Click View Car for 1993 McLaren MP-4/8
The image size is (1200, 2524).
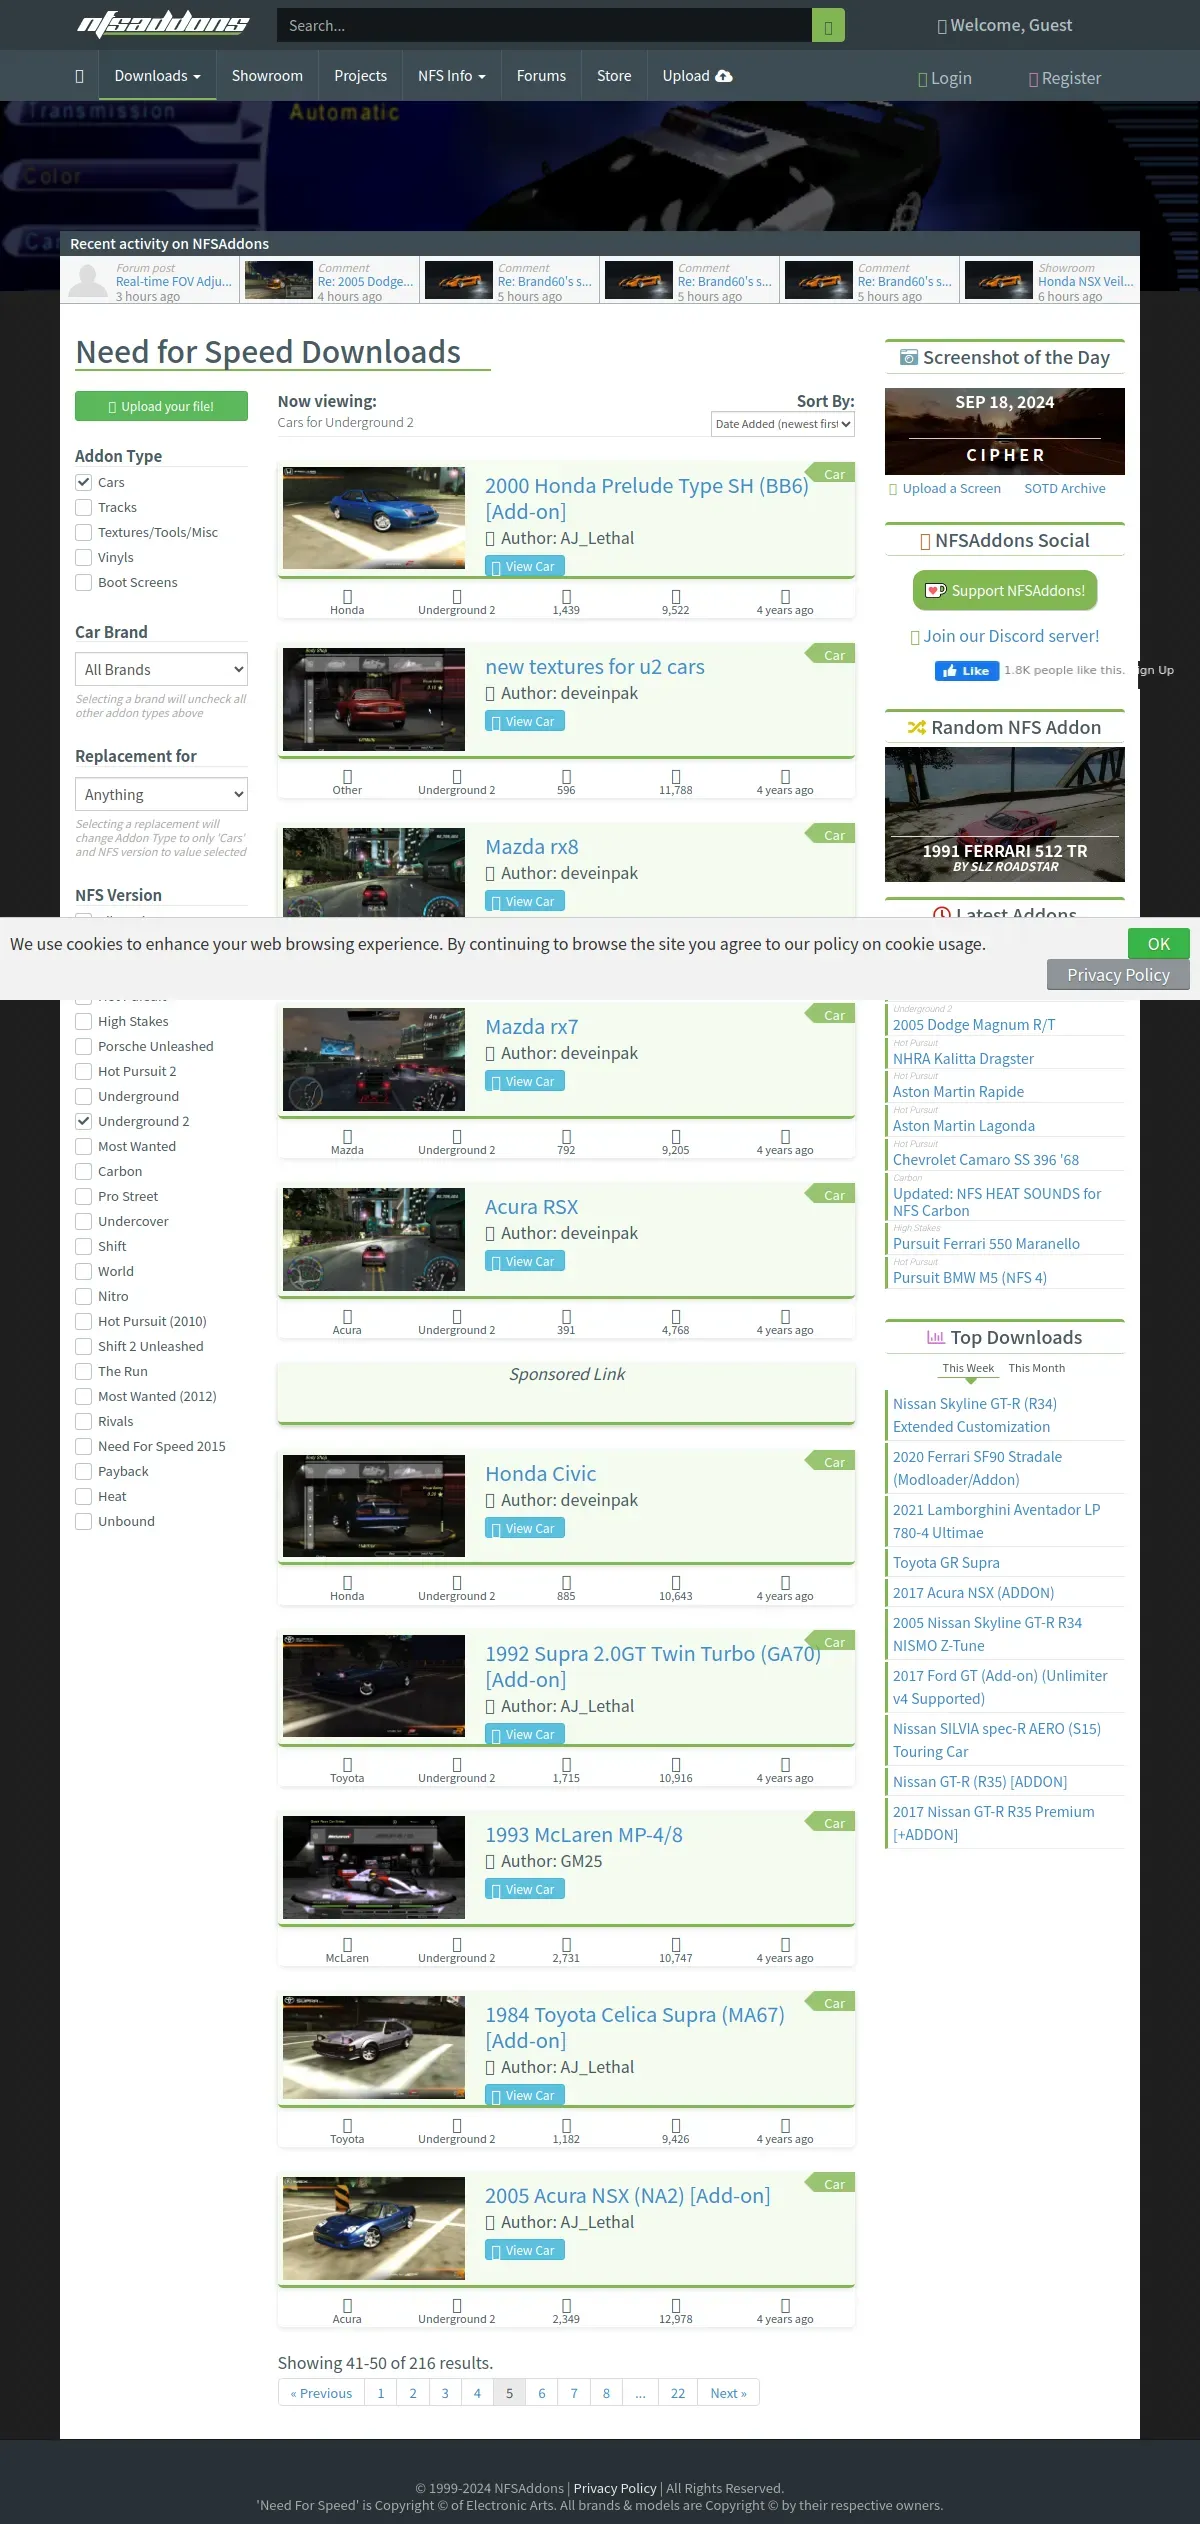click(x=525, y=1889)
